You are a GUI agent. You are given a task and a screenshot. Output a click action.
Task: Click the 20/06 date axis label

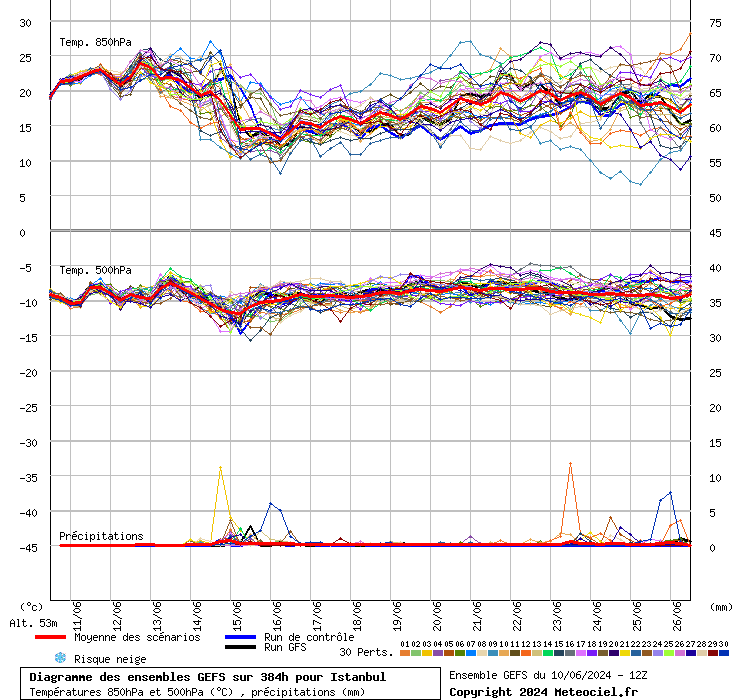click(x=437, y=616)
